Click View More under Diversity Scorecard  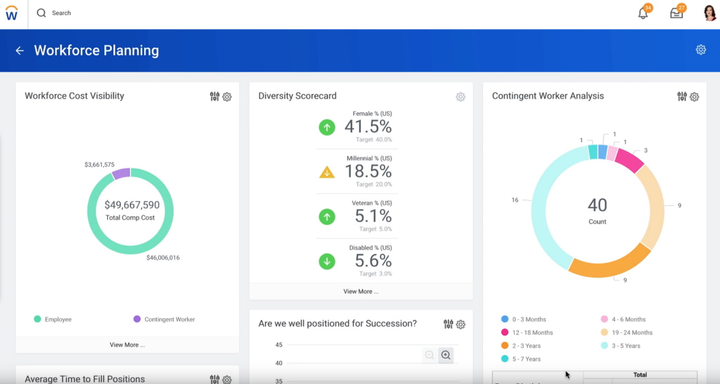coord(361,291)
